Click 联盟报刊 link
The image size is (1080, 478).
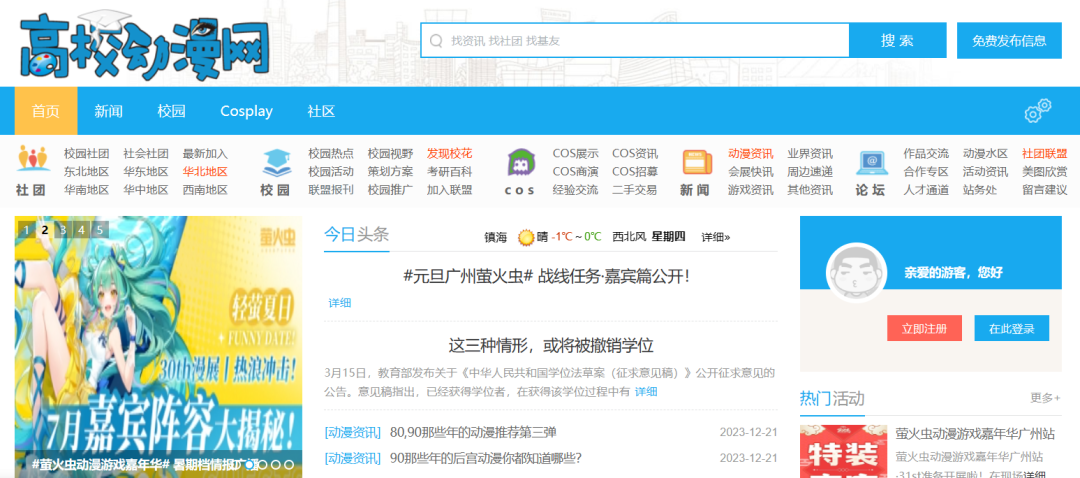coord(331,189)
